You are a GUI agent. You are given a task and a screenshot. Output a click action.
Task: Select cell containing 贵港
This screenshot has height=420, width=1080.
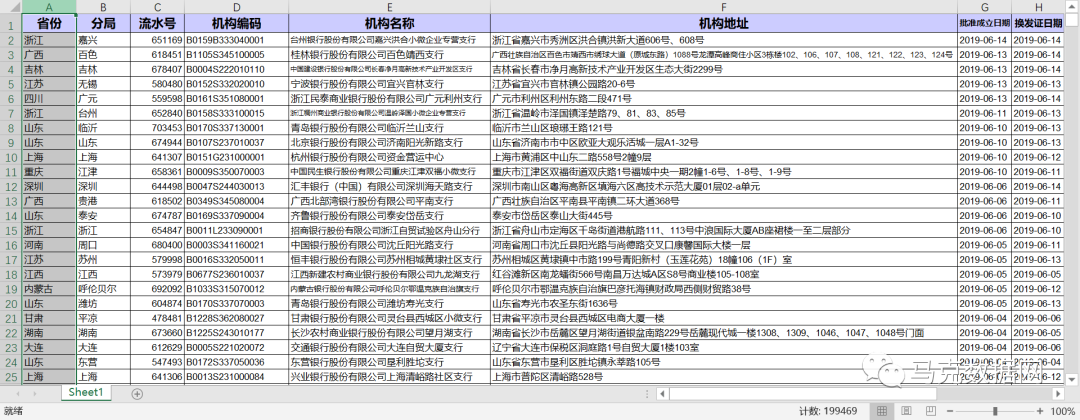point(103,201)
